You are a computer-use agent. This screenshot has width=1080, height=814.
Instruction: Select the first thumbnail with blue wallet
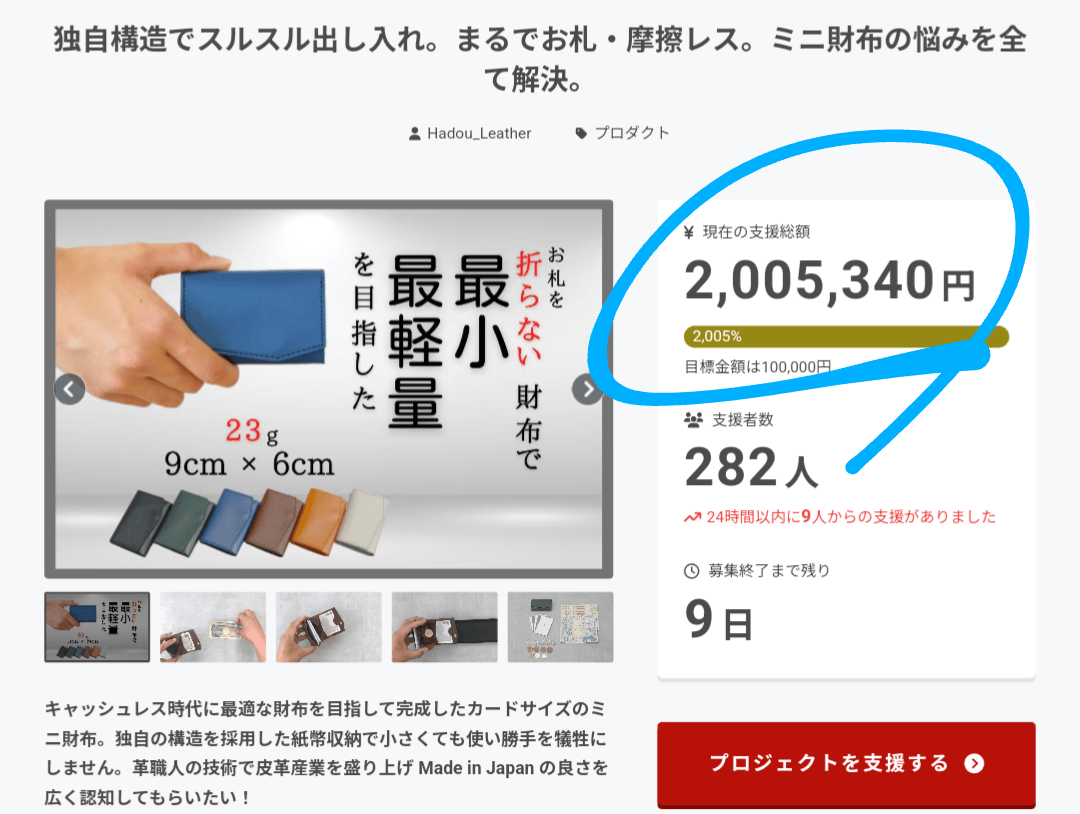coord(97,627)
